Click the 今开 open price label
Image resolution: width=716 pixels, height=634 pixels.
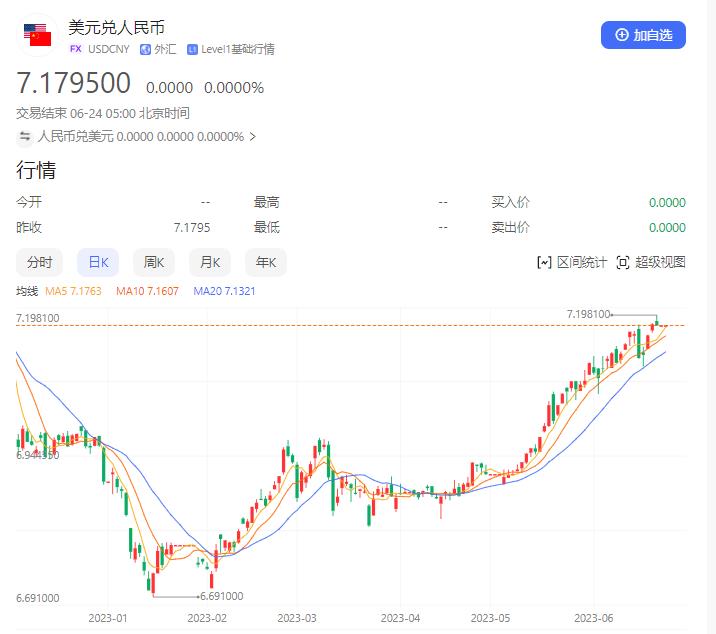(x=29, y=202)
